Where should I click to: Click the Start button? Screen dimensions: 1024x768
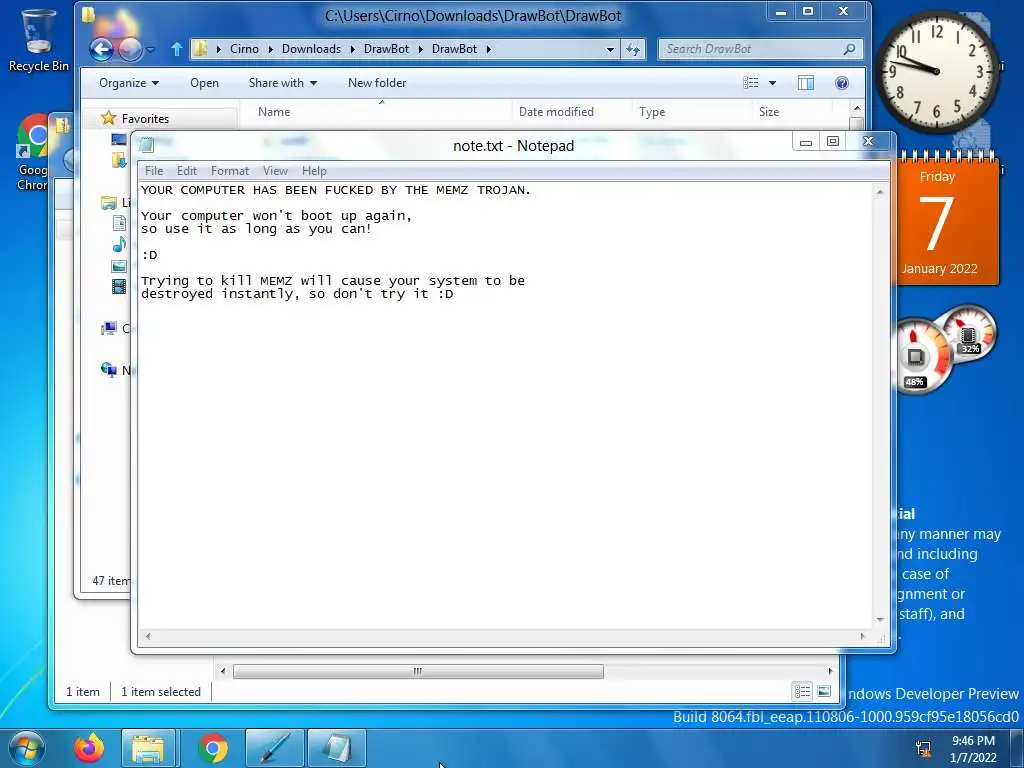[26, 748]
